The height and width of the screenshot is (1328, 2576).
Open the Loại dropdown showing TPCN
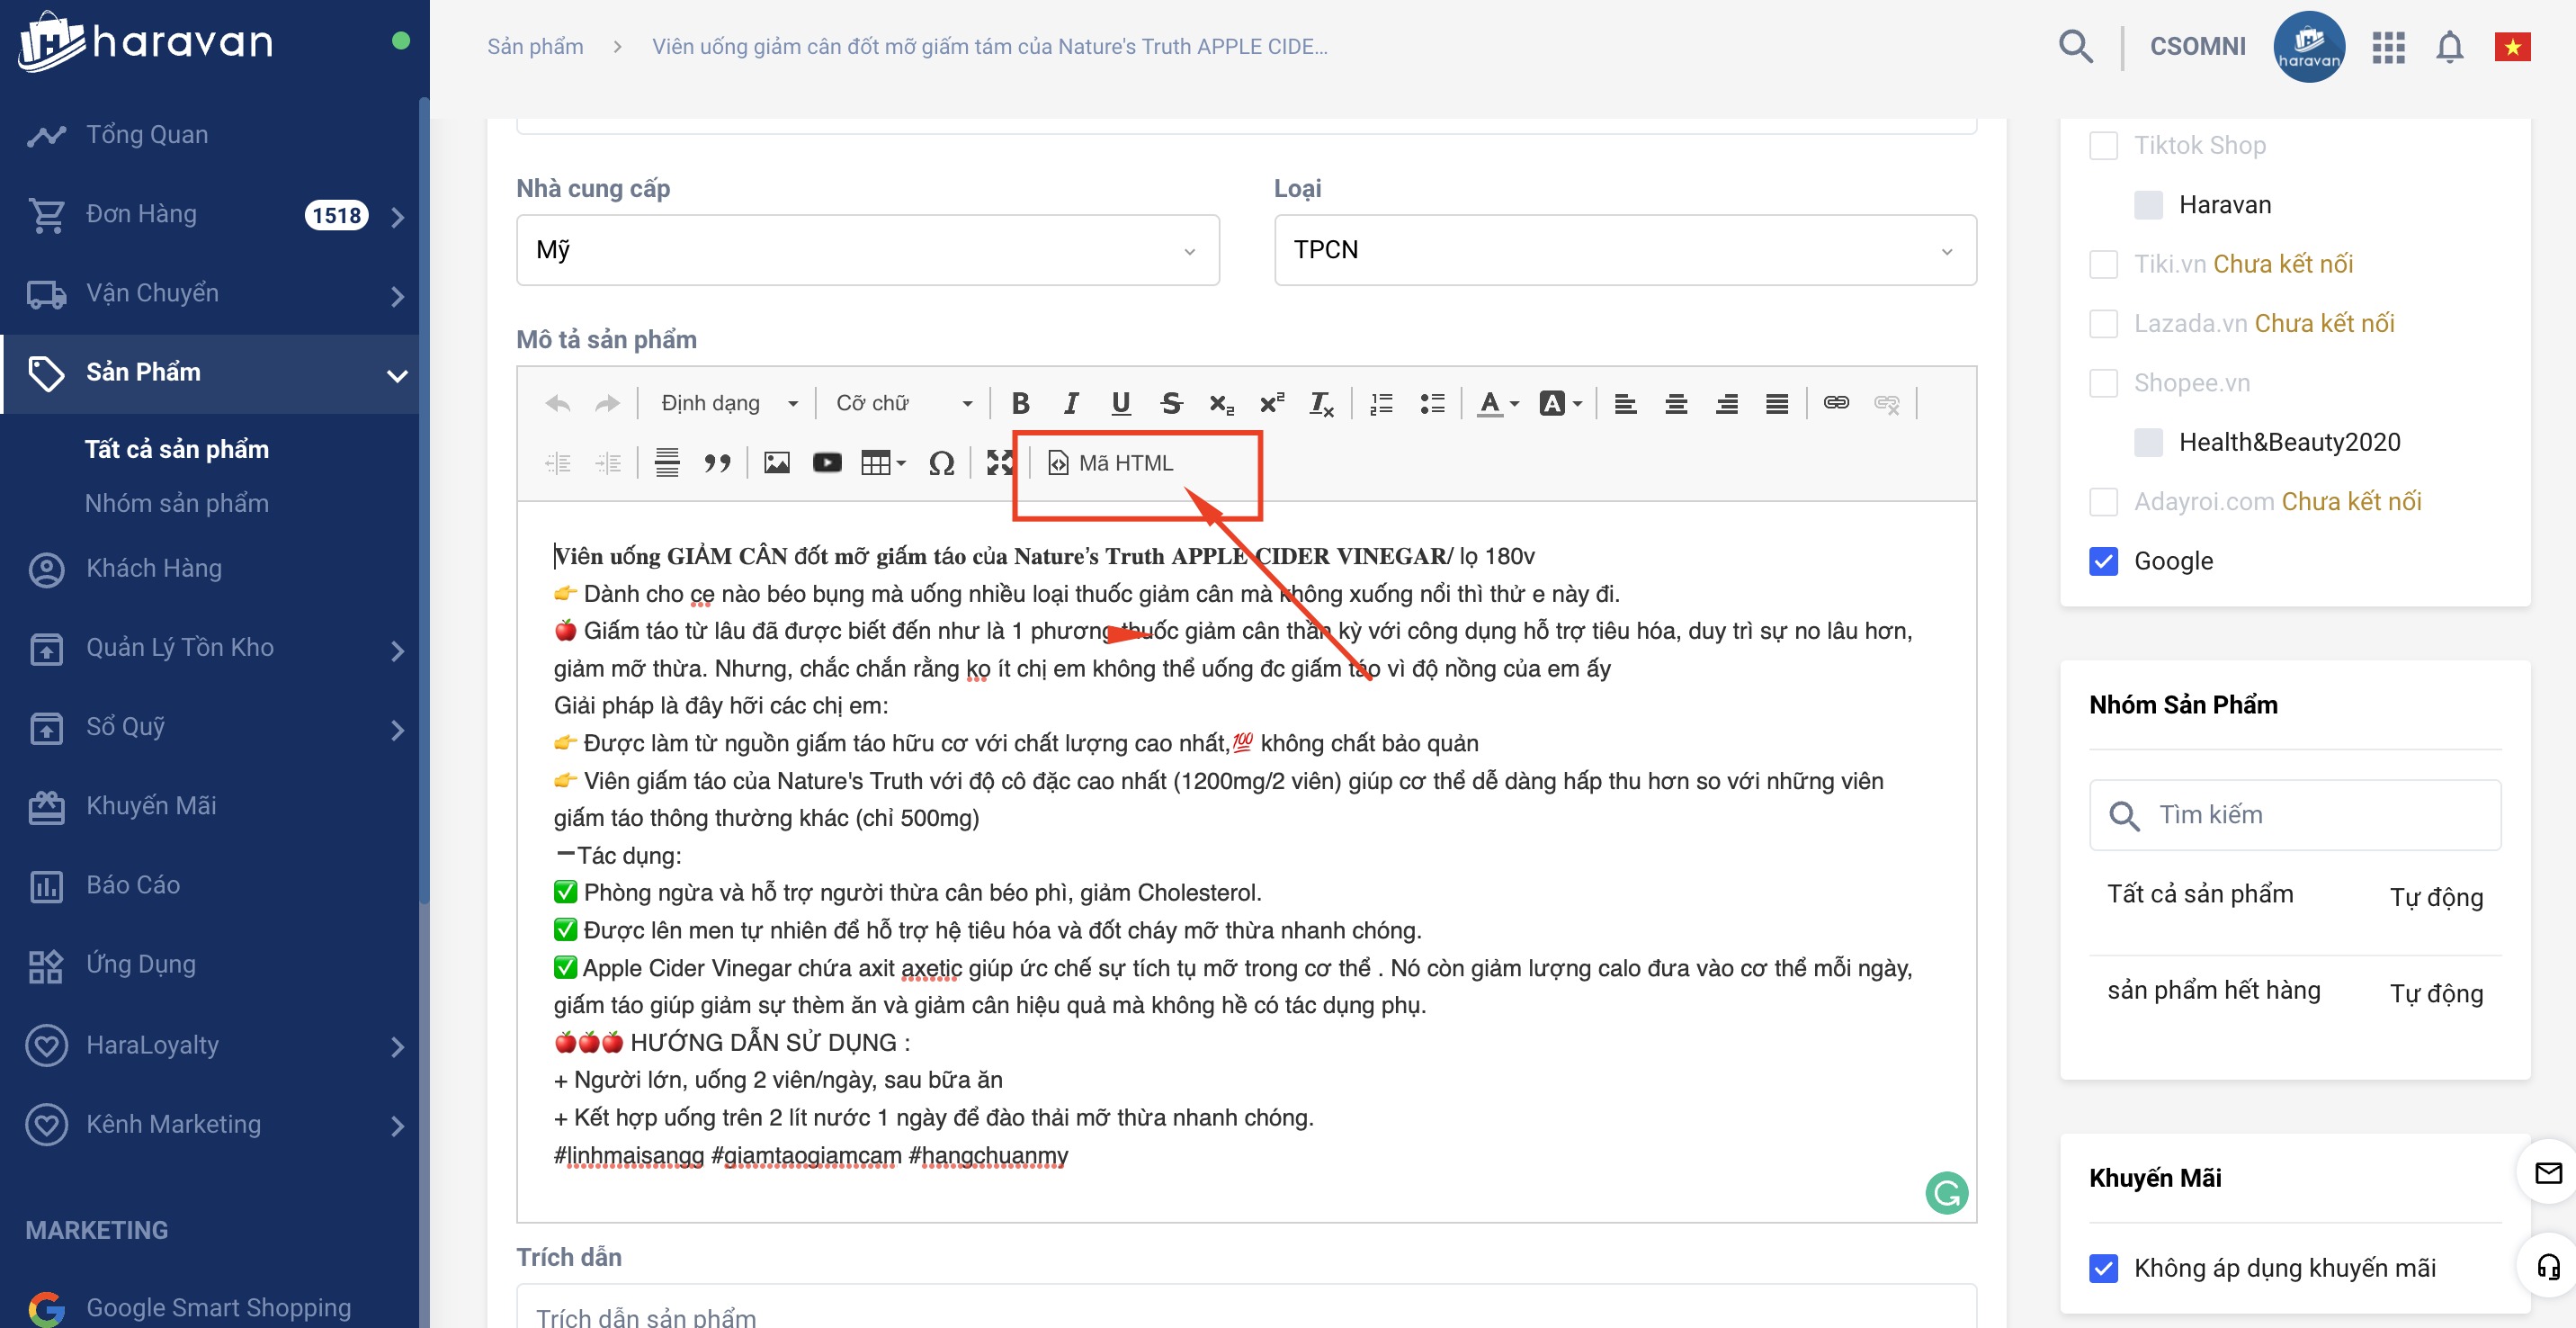pos(1624,250)
